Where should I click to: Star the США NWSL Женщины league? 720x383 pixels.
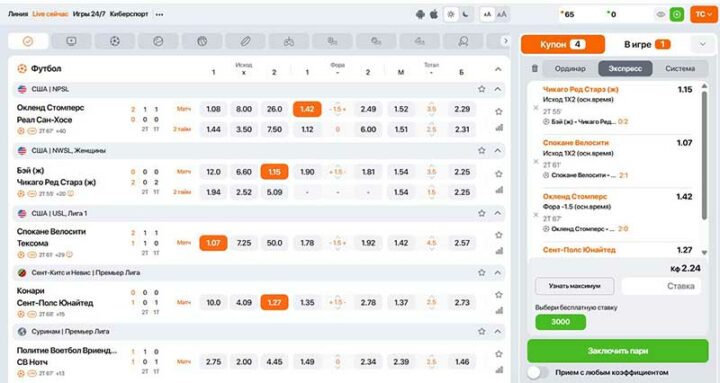click(x=481, y=150)
